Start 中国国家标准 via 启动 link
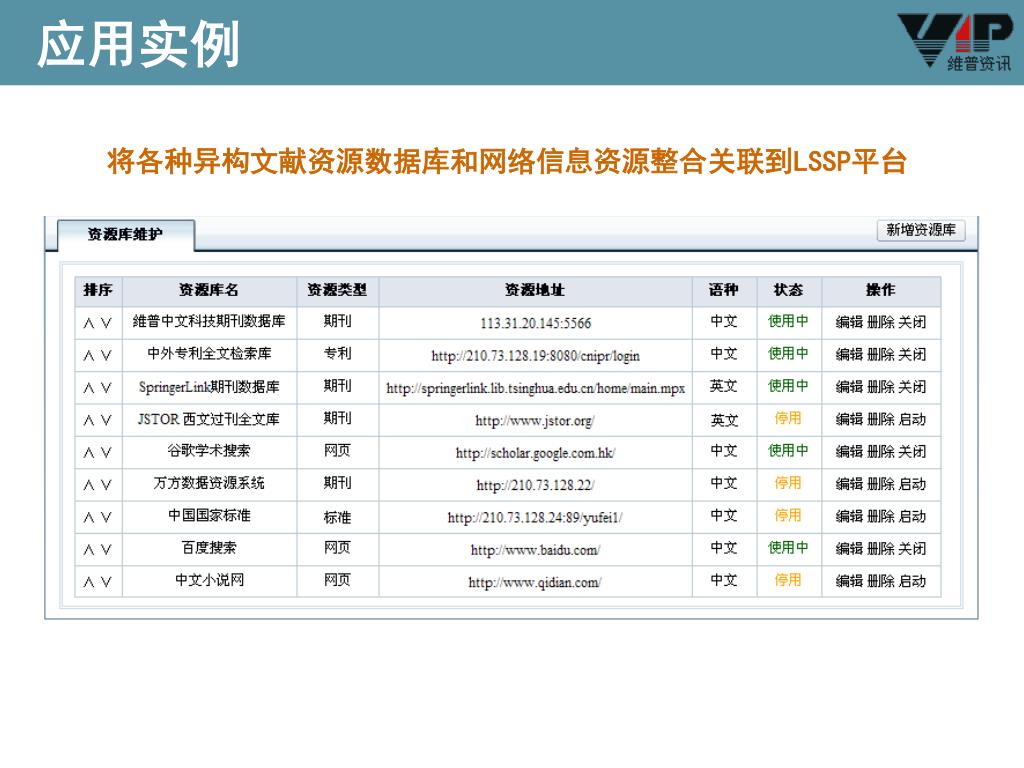Screen dimensions: 1024x768 click(x=912, y=517)
